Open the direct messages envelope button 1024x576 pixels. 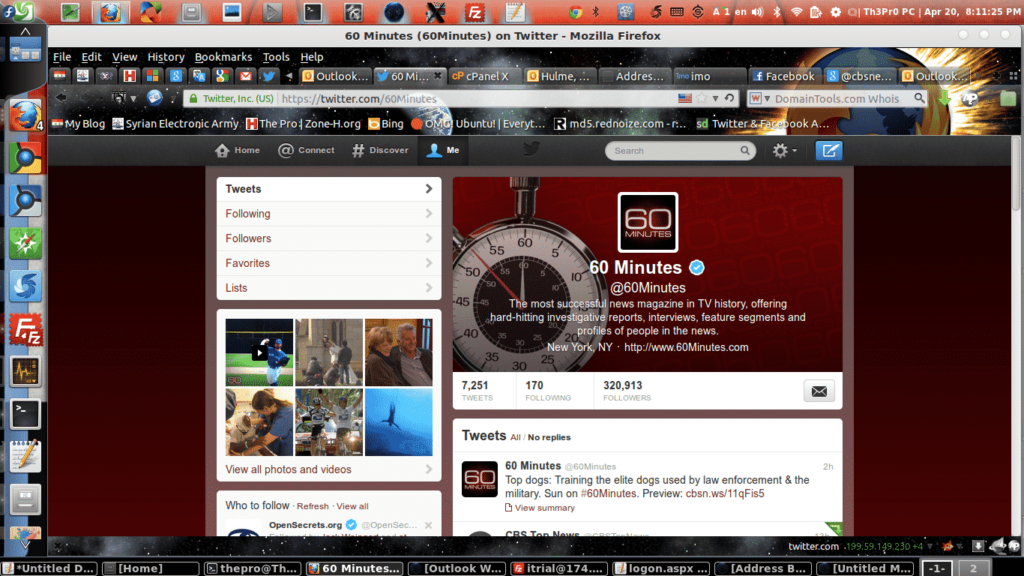(x=819, y=391)
